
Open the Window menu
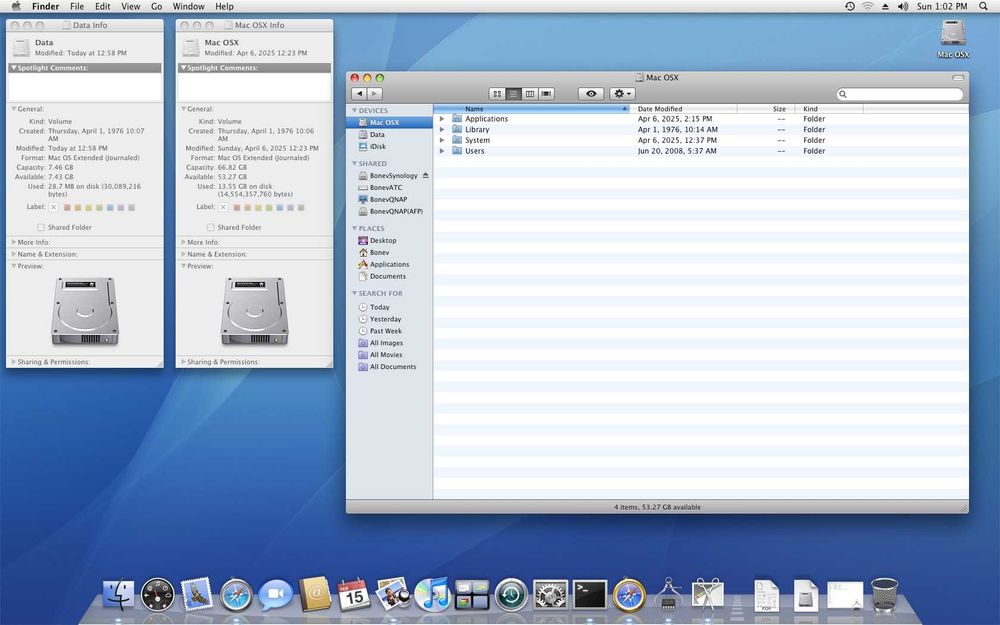(x=189, y=6)
